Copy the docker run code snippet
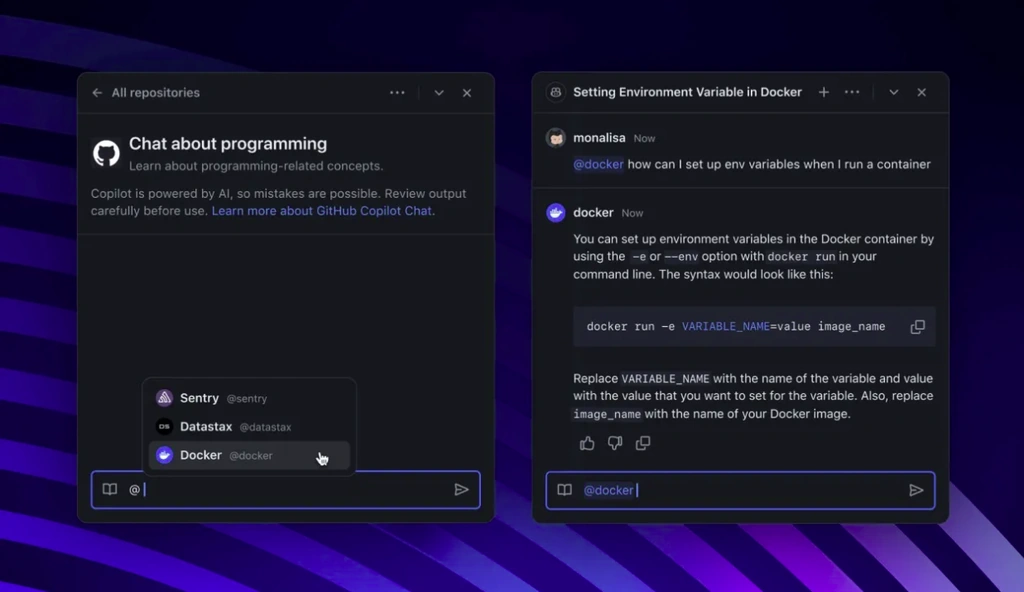 tap(917, 327)
